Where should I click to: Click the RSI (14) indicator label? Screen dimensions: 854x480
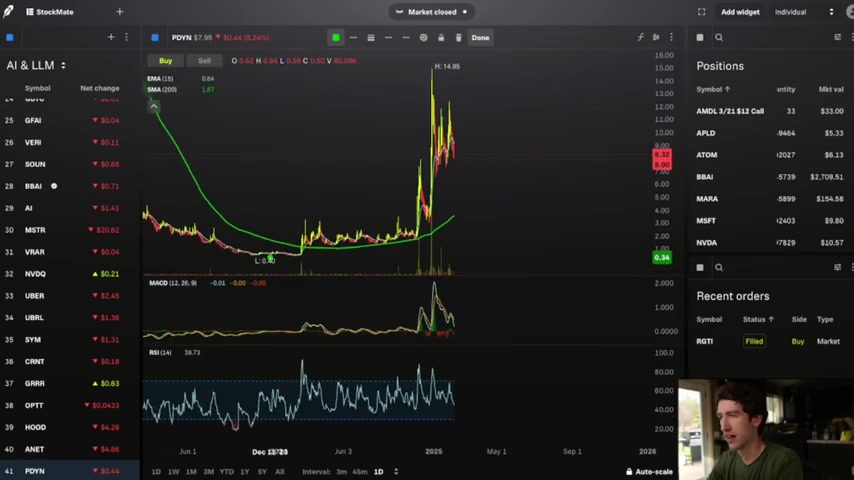pos(160,353)
